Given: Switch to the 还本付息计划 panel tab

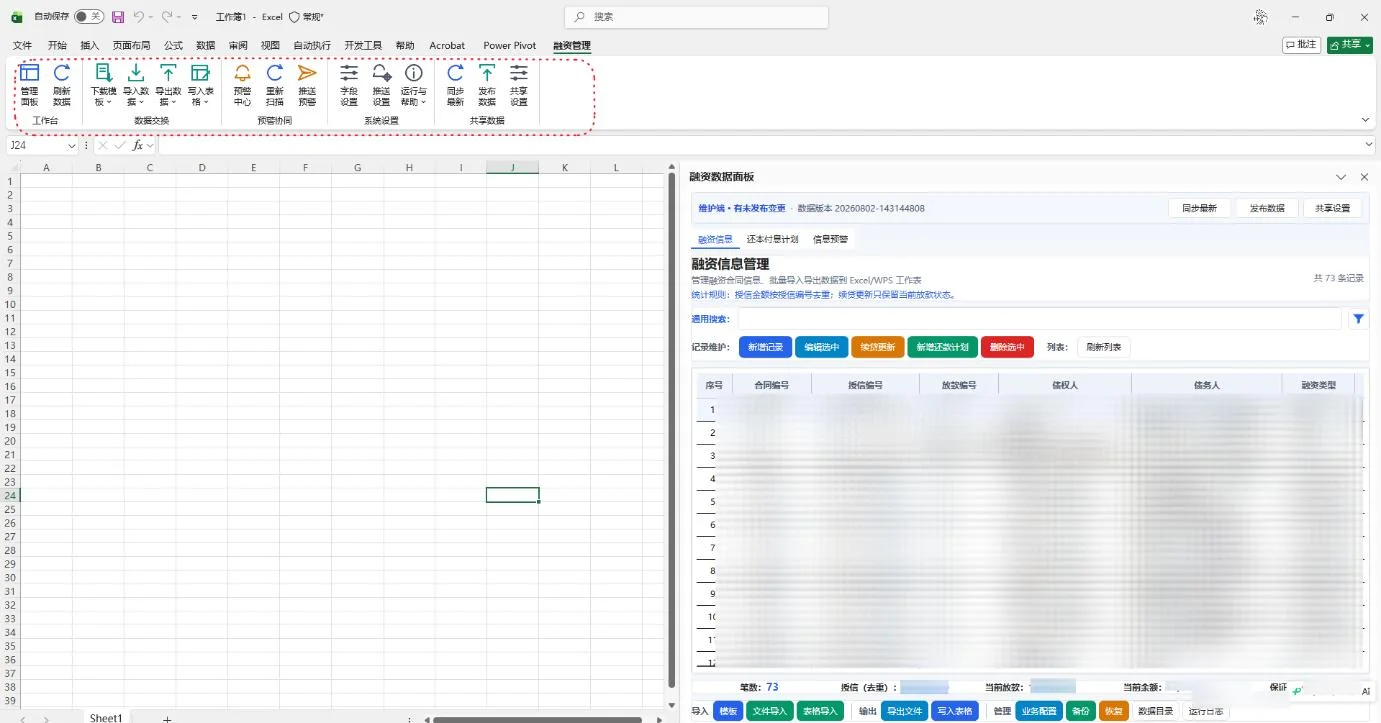Looking at the screenshot, I should point(772,240).
